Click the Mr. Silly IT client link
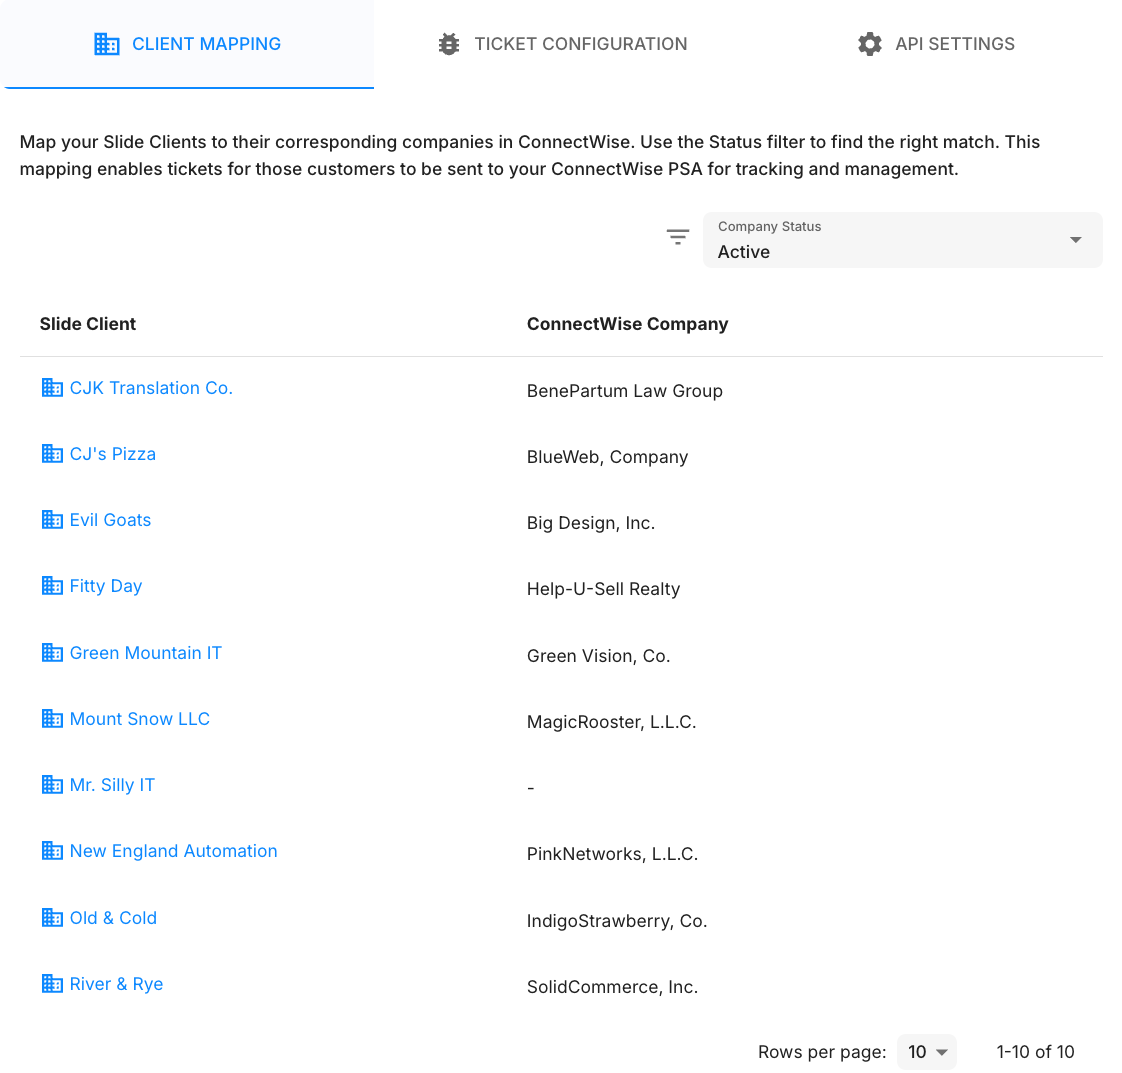Viewport: 1122px width, 1073px height. (x=112, y=785)
